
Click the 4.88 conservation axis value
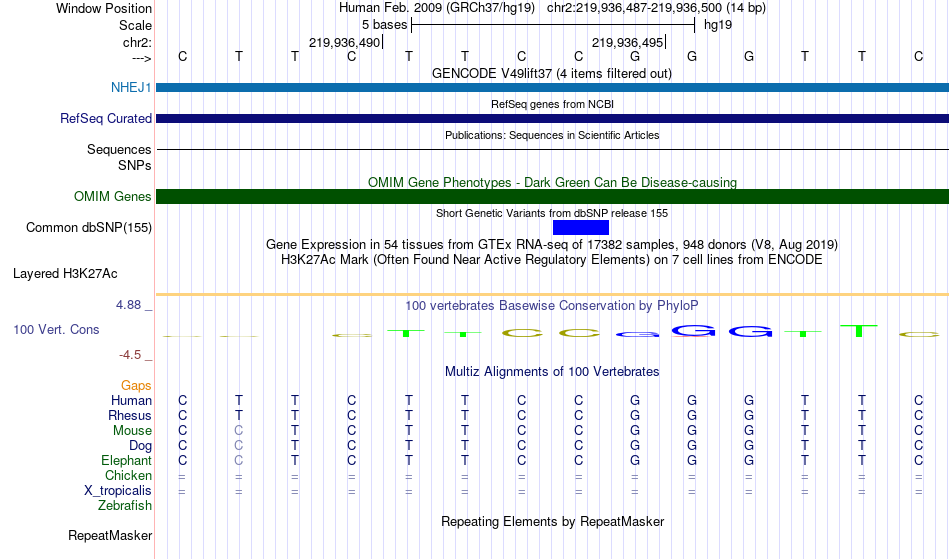pyautogui.click(x=128, y=305)
